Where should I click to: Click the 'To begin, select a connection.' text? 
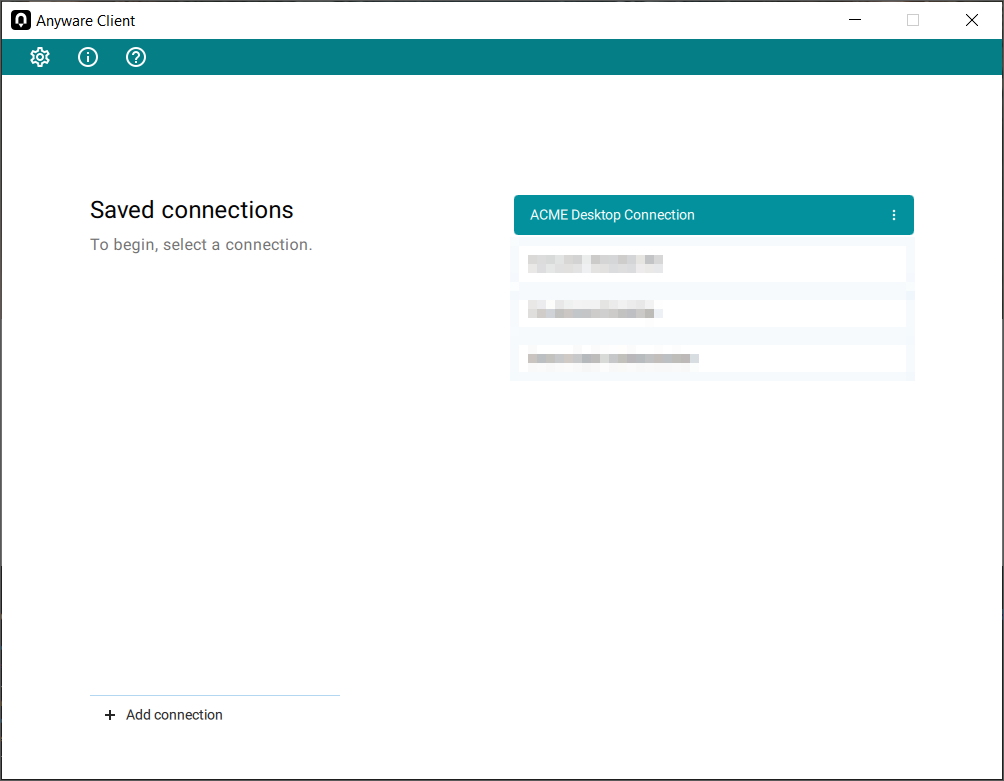[201, 245]
